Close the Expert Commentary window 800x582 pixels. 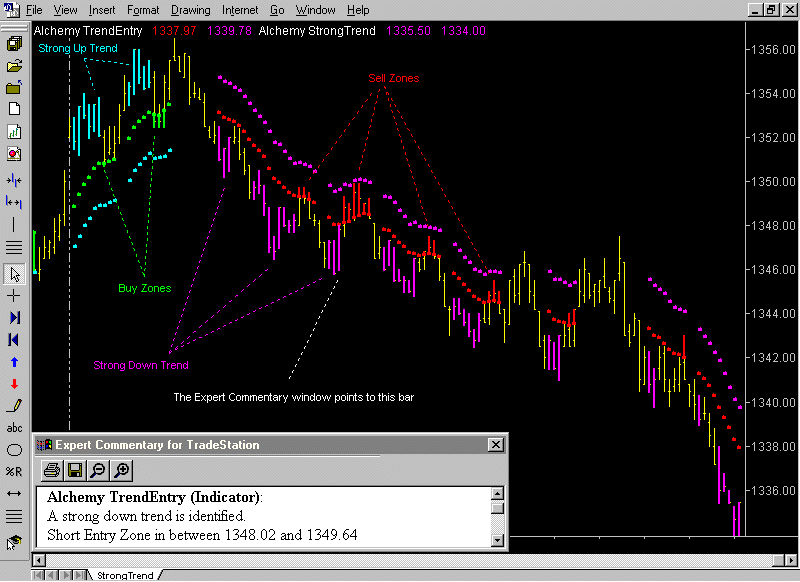495,445
